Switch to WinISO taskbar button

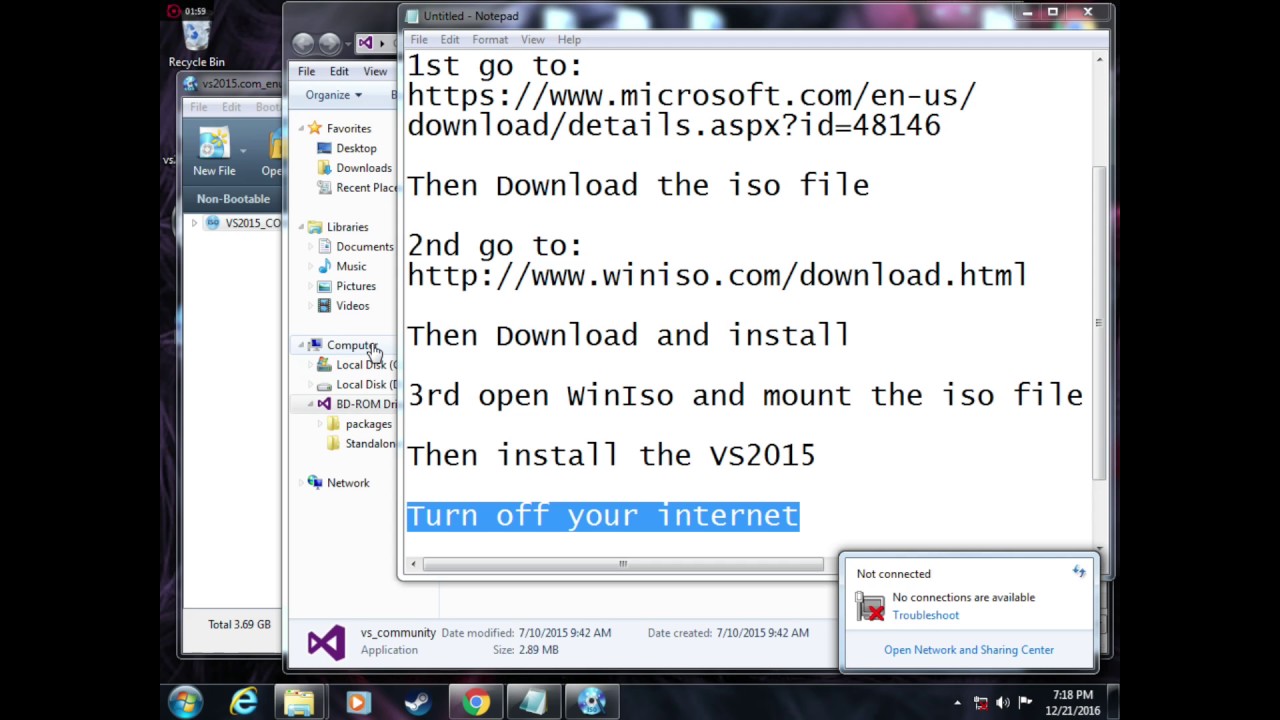click(x=592, y=702)
